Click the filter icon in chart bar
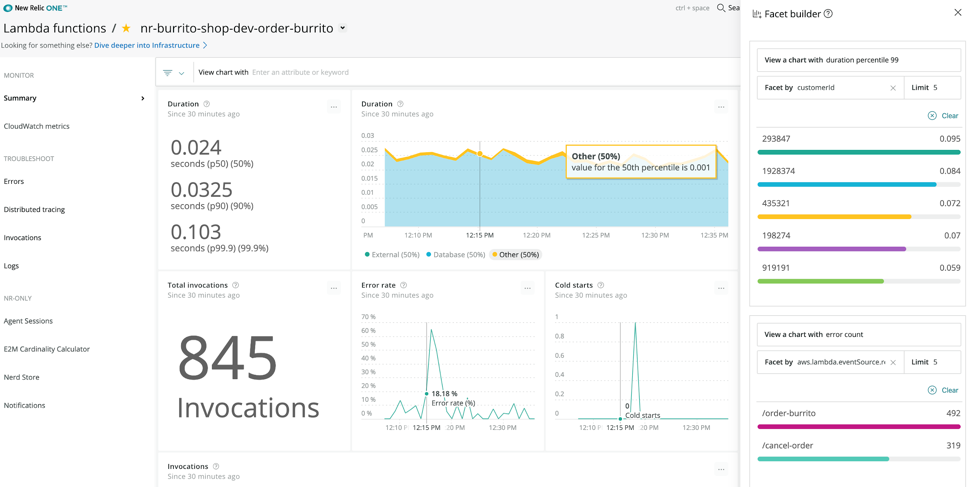 [x=168, y=73]
